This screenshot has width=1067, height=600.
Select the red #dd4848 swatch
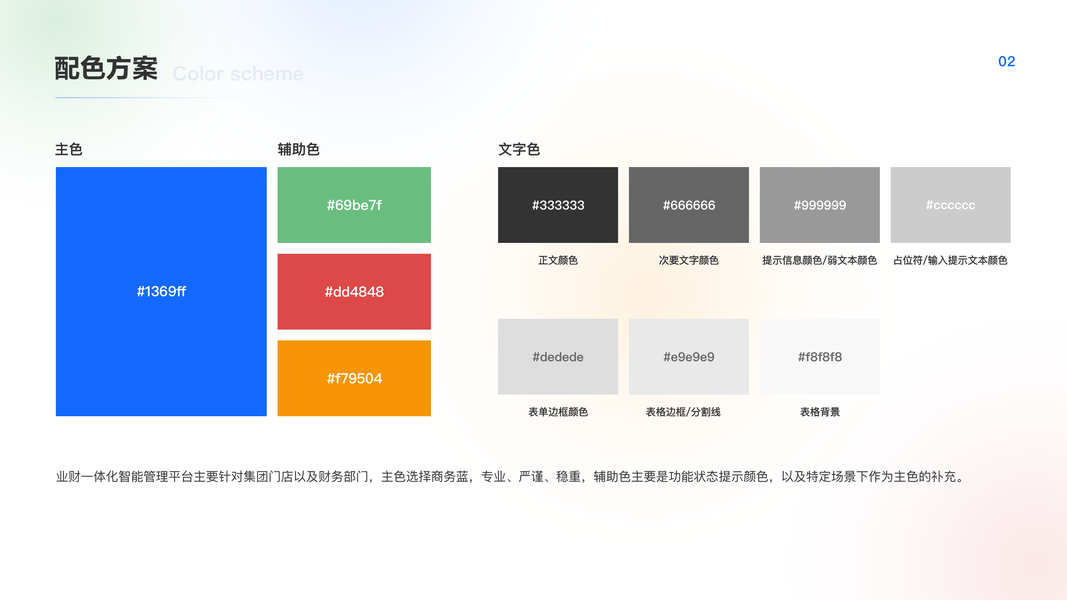pyautogui.click(x=354, y=292)
